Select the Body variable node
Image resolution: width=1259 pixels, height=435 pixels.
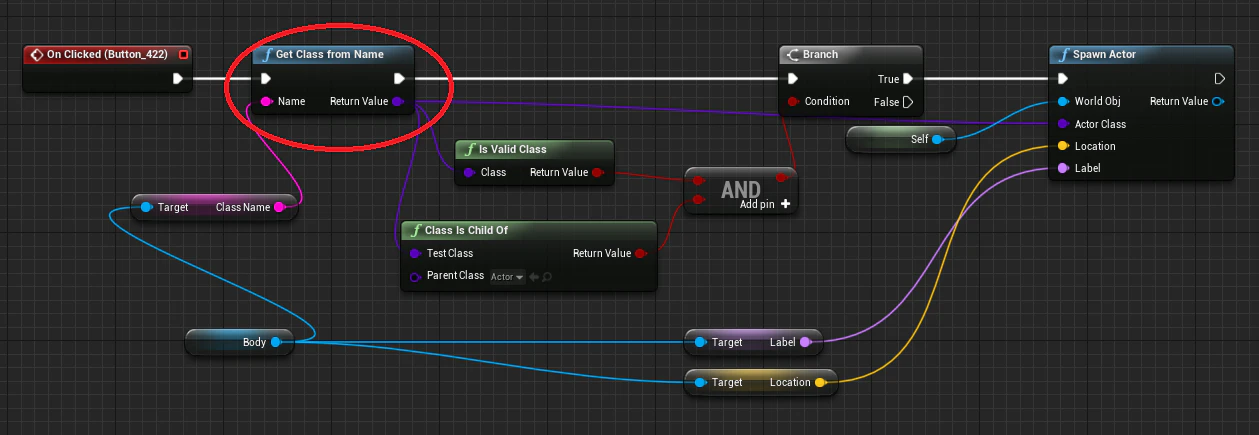[x=240, y=342]
